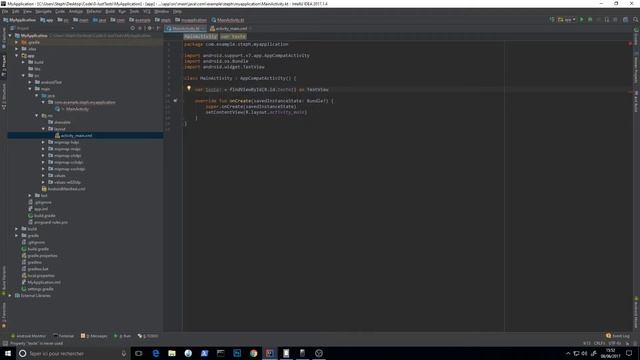The width and height of the screenshot is (640, 360).
Task: Open the Terminal tool window
Action: tap(64, 336)
